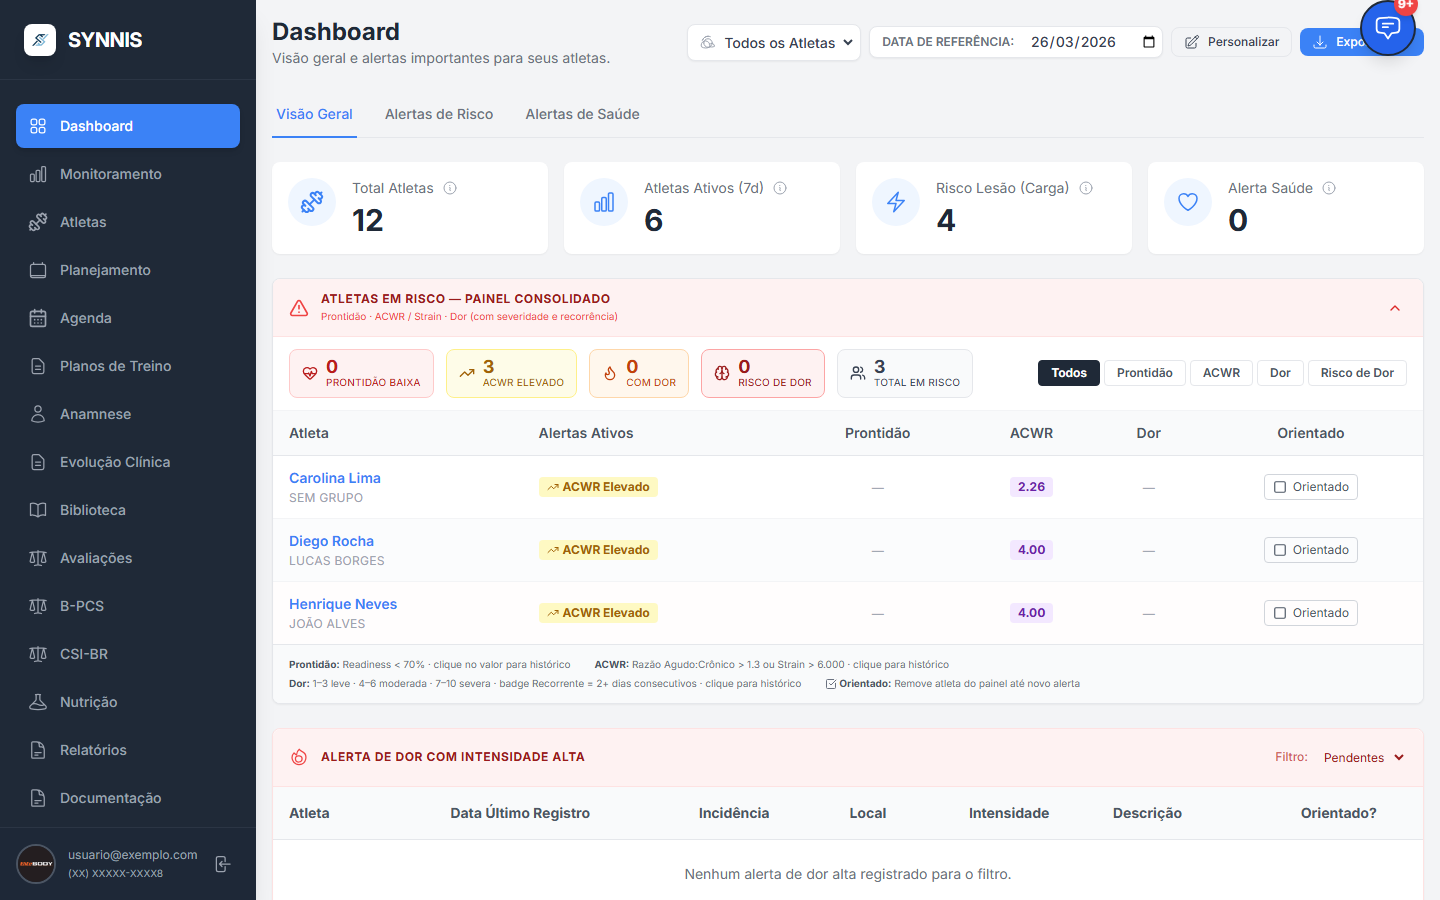Viewport: 1440px width, 900px height.
Task: Click the Personalizar button
Action: [x=1232, y=42]
